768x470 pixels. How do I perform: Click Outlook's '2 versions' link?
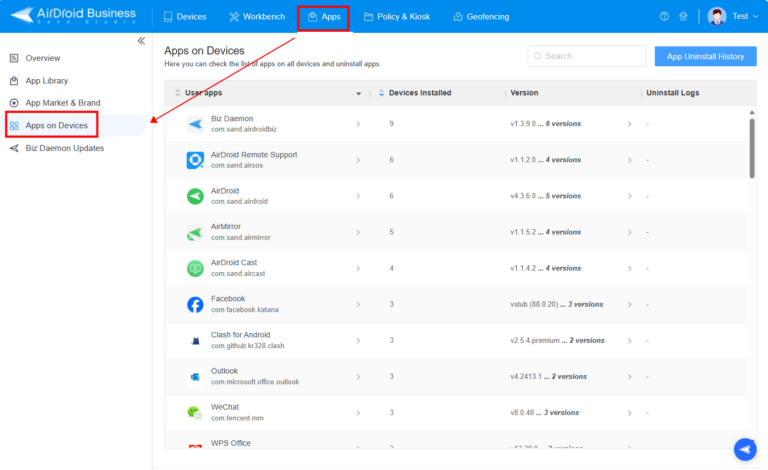click(x=569, y=376)
